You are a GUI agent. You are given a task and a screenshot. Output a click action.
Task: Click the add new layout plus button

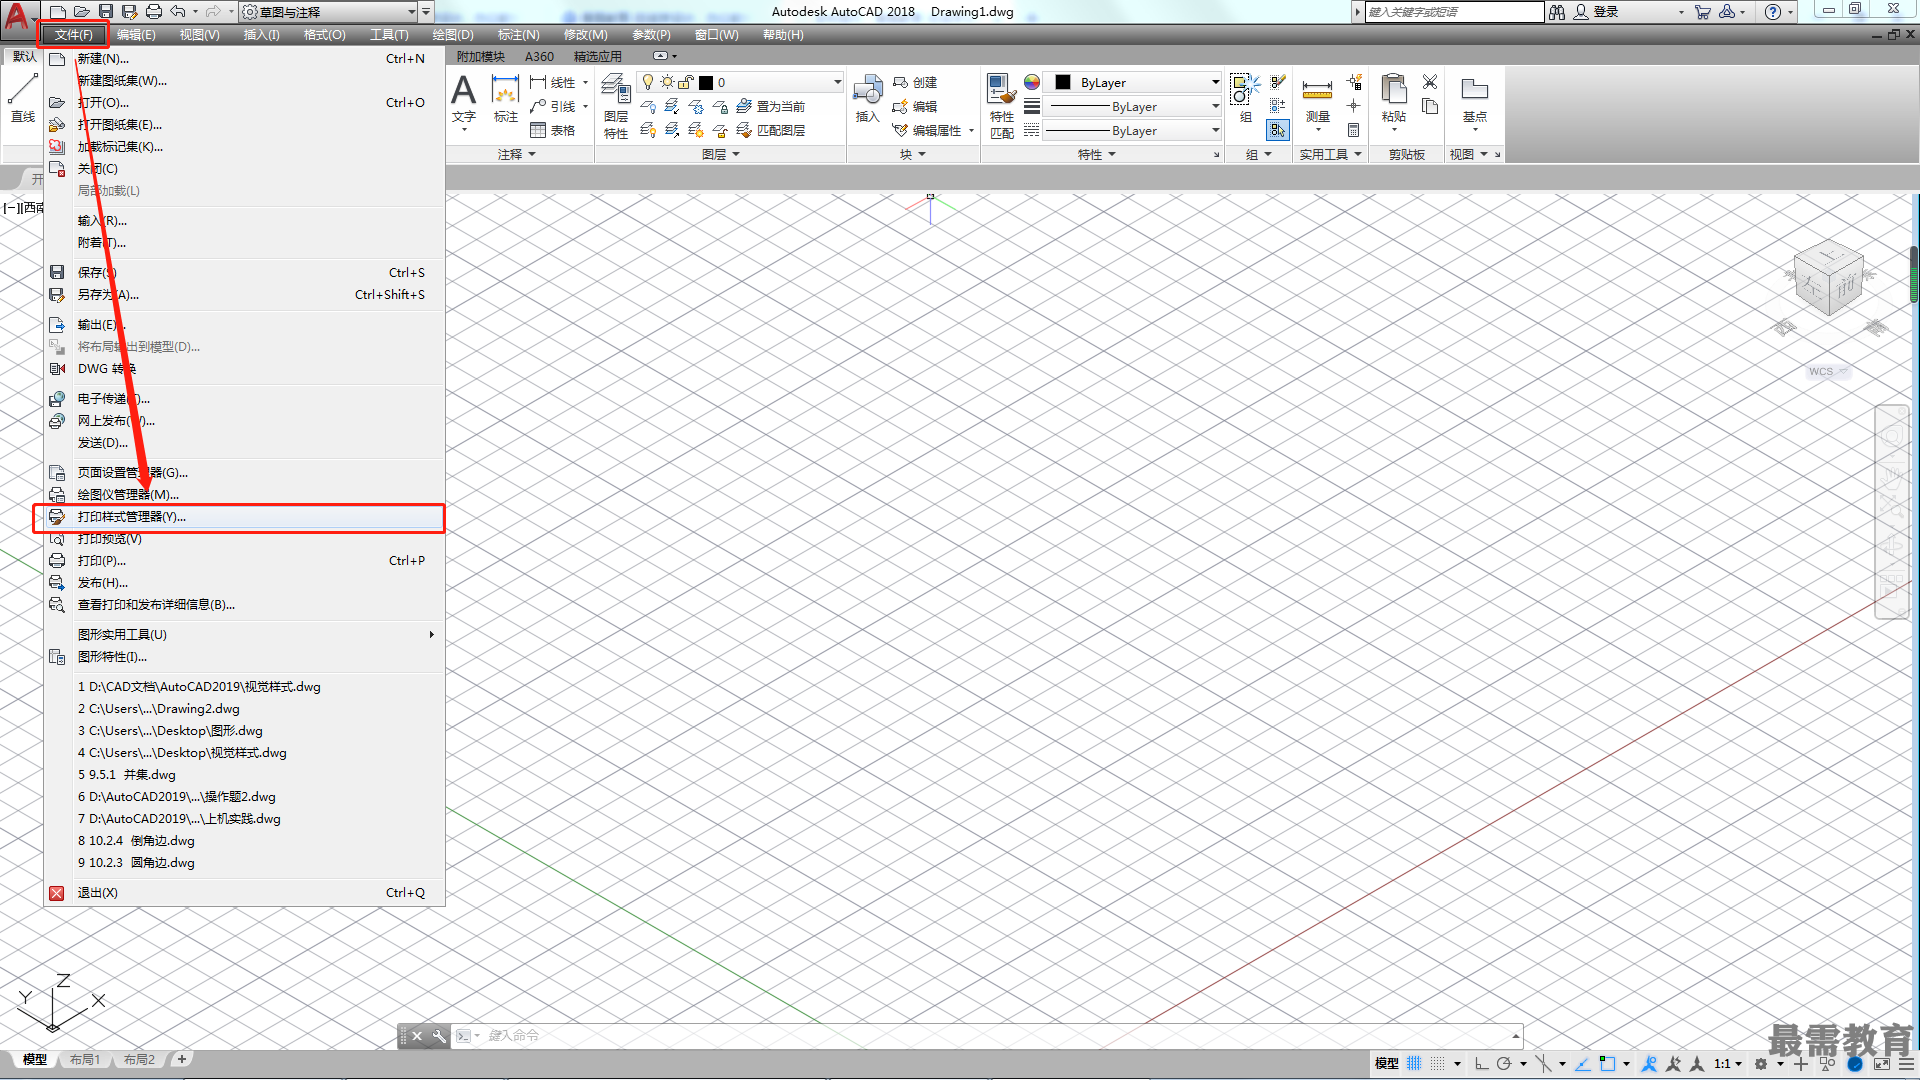click(x=181, y=1059)
